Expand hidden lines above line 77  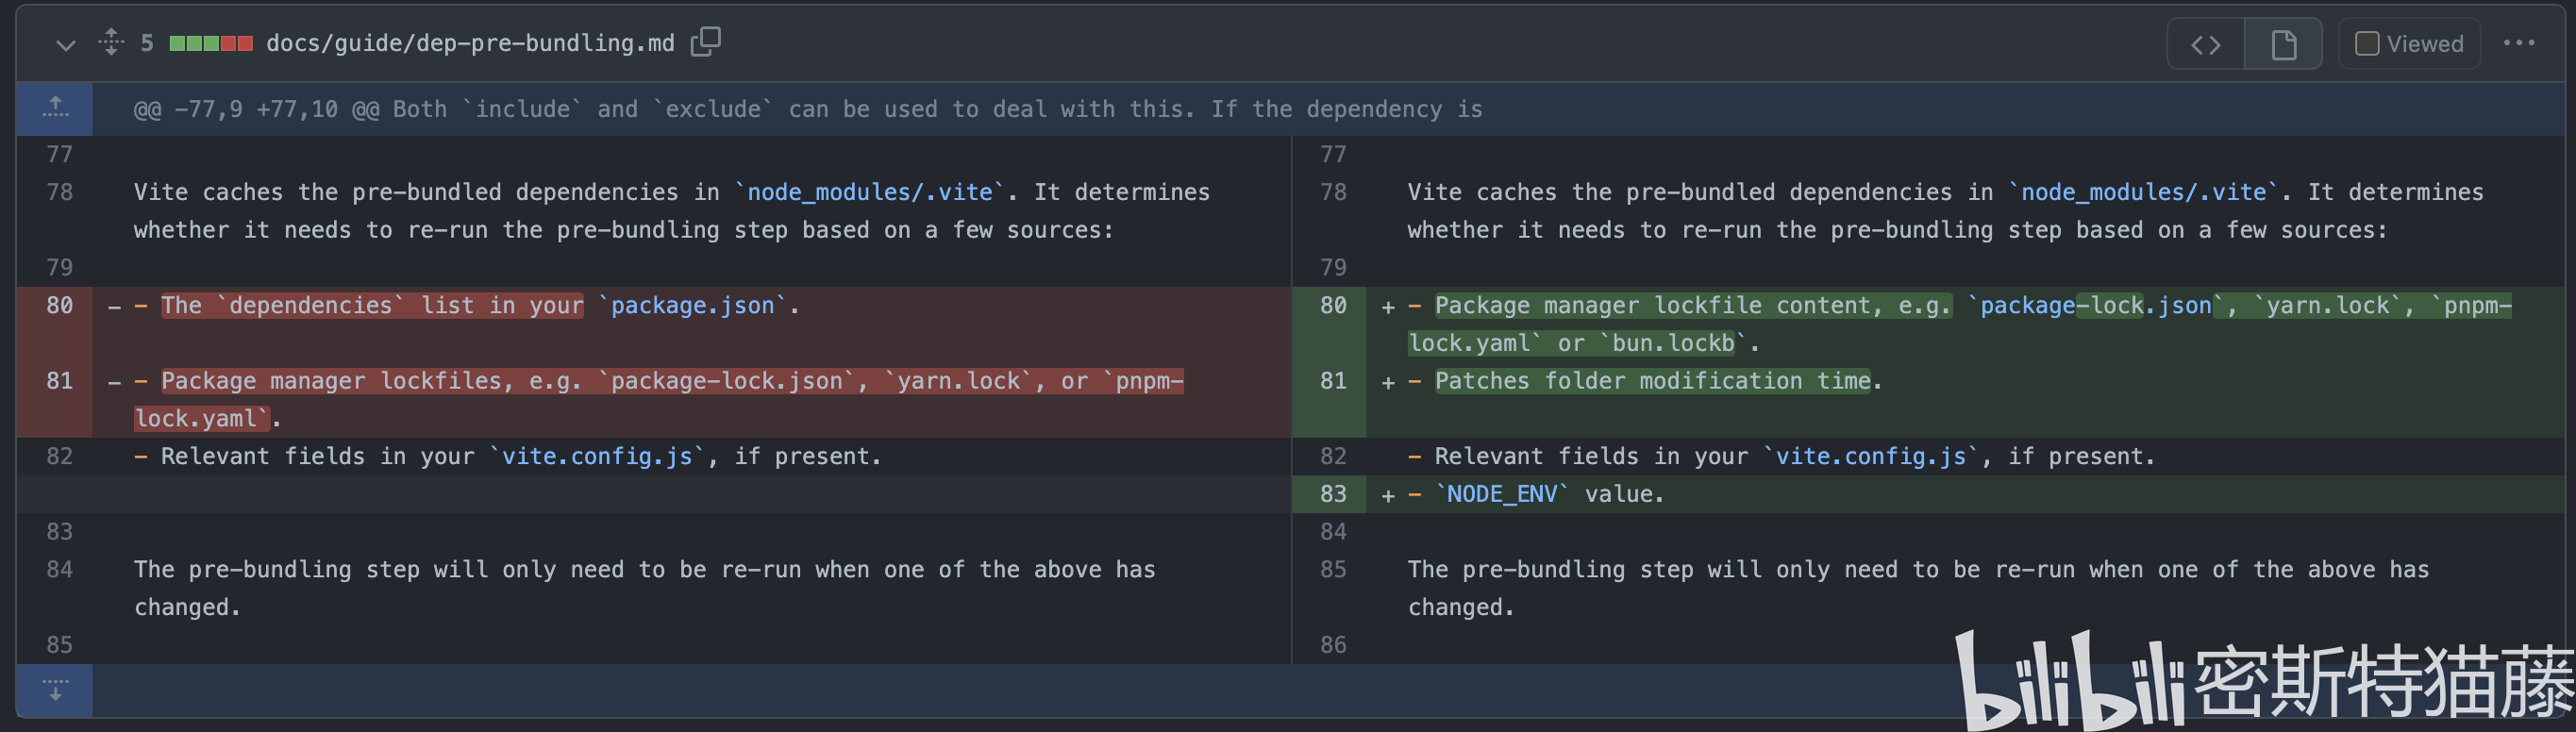click(x=55, y=108)
